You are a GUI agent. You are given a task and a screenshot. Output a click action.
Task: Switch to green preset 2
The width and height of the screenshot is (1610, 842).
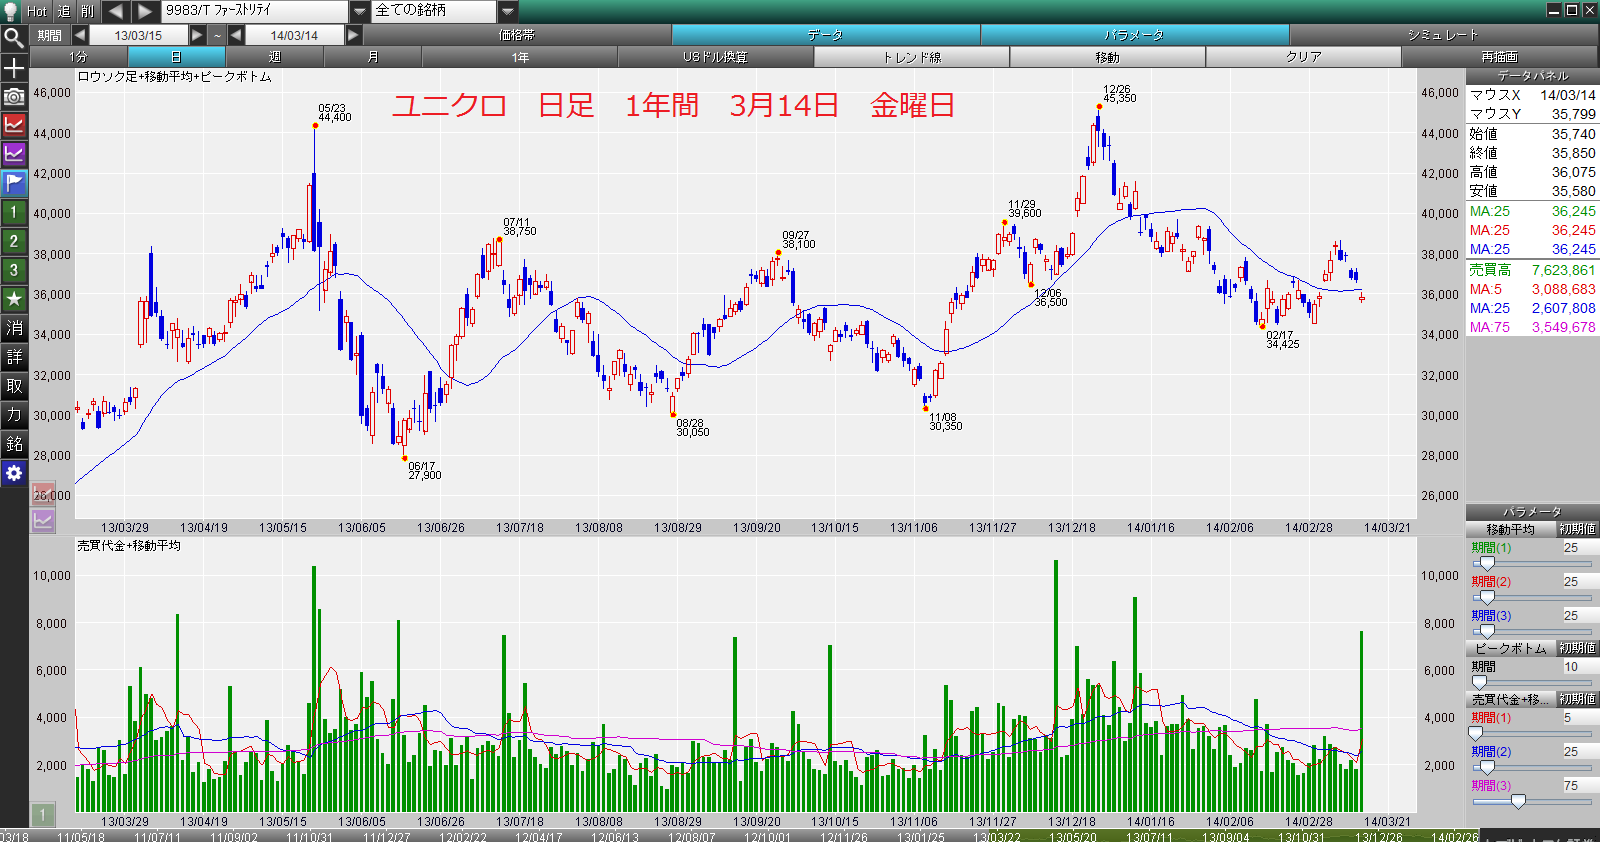tap(14, 241)
